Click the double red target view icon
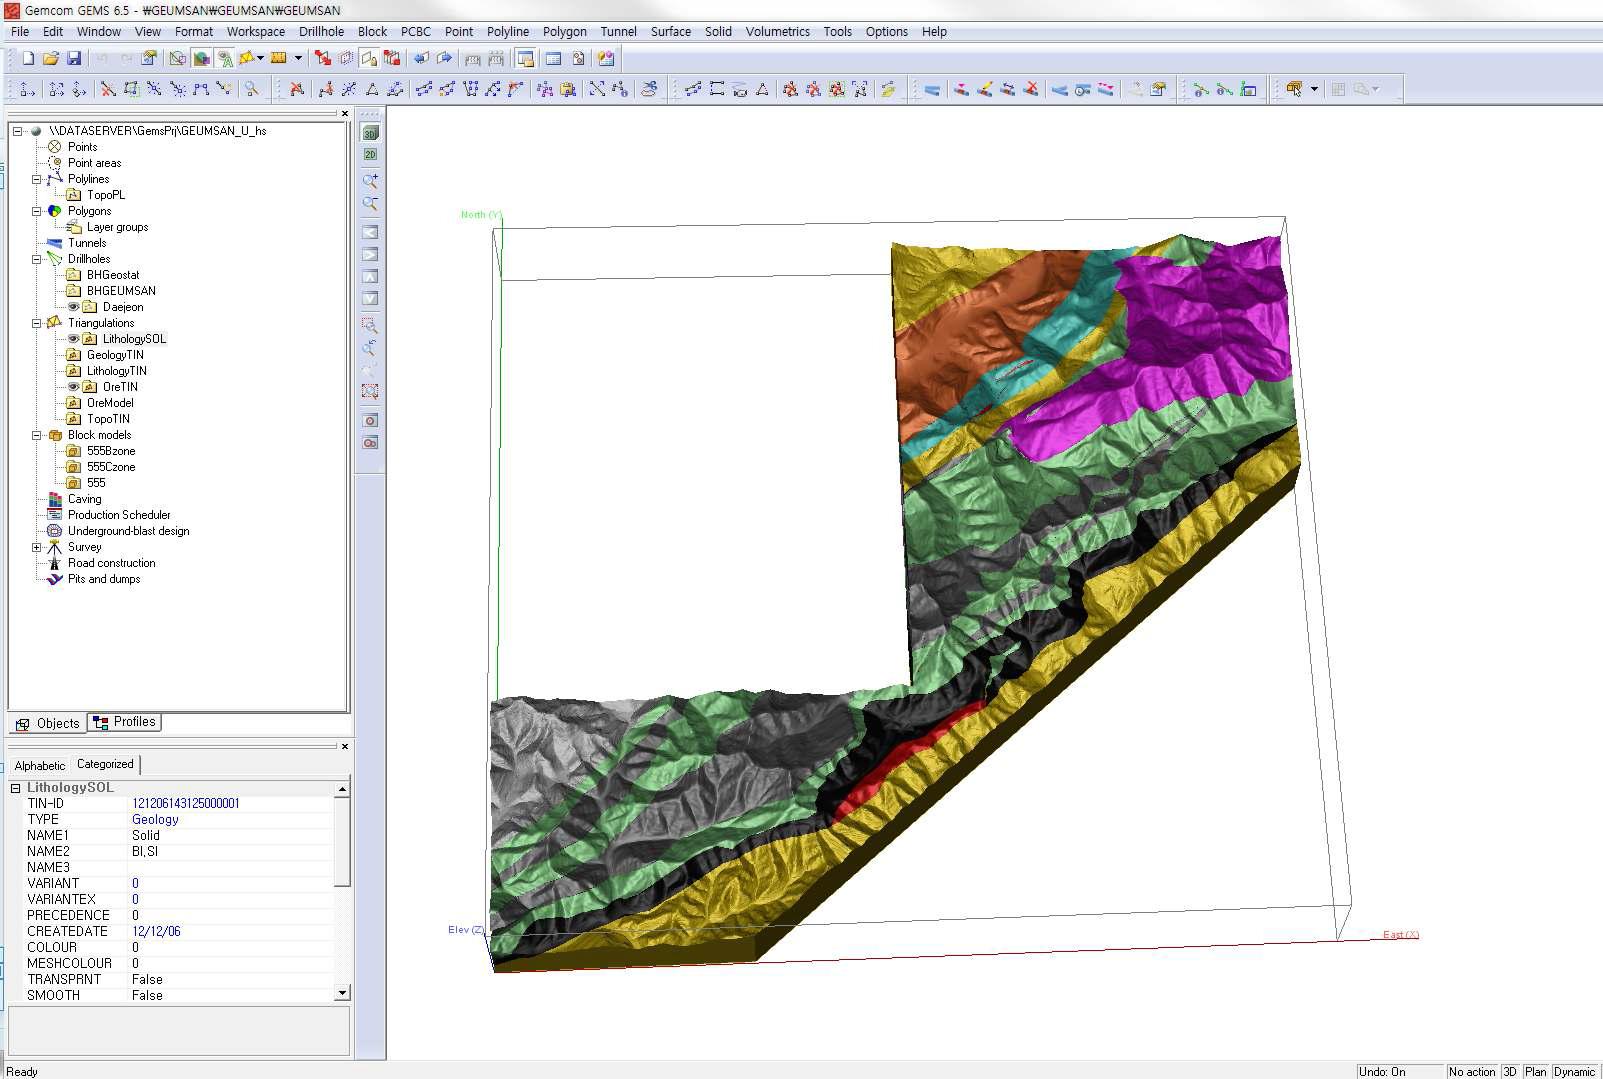This screenshot has height=1079, width=1603. tap(370, 443)
